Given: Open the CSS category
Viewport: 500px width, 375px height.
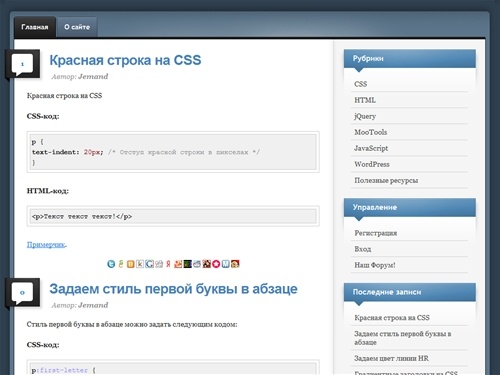Looking at the screenshot, I should 361,84.
